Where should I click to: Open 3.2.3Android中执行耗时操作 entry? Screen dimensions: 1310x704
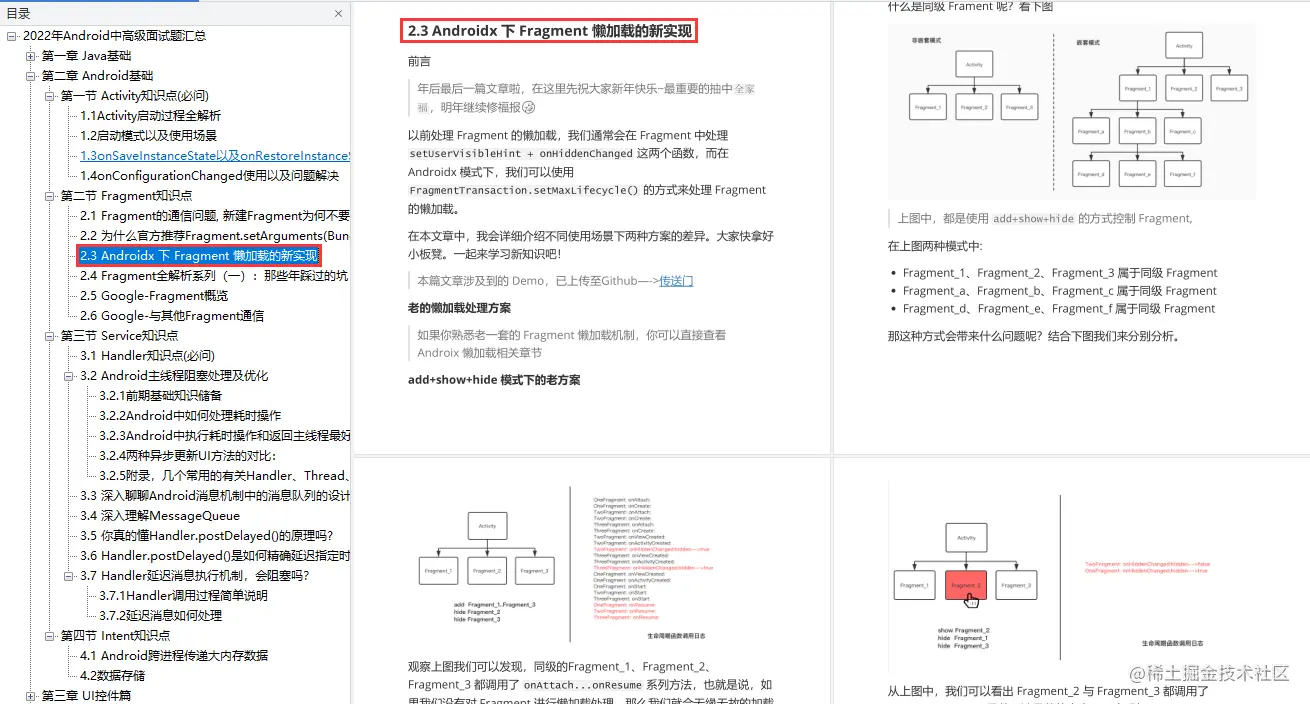(224, 436)
